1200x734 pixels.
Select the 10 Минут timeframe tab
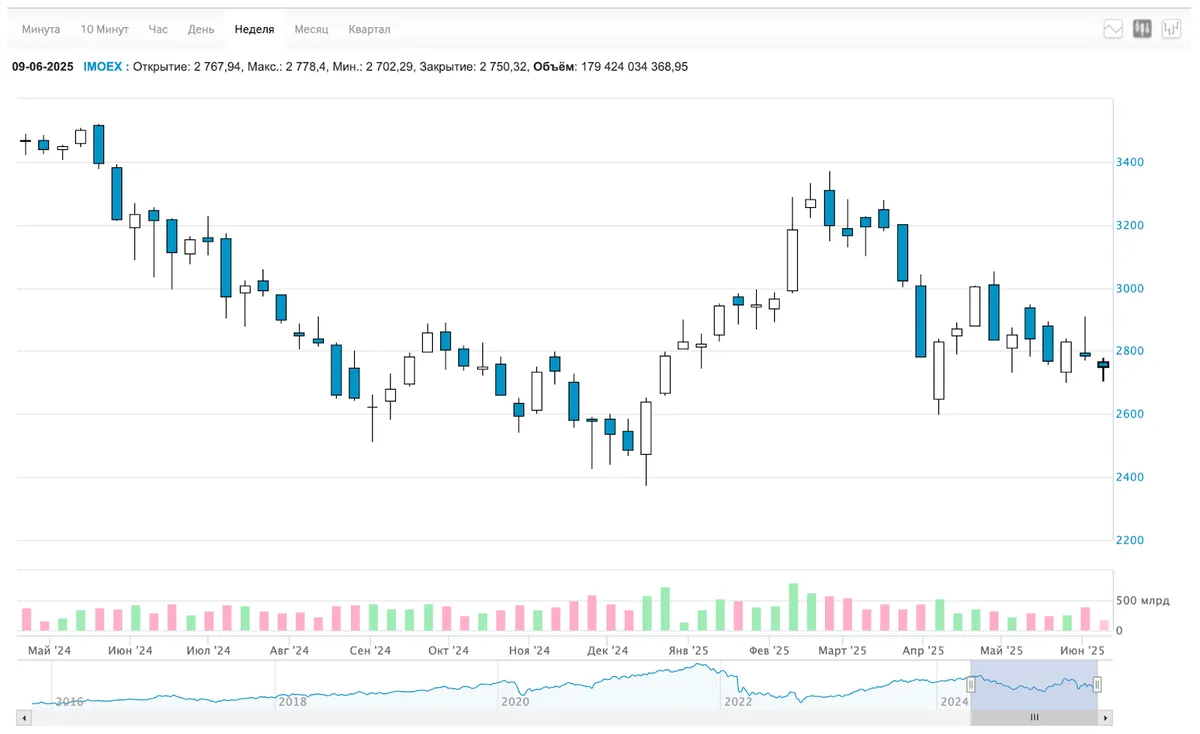coord(105,29)
